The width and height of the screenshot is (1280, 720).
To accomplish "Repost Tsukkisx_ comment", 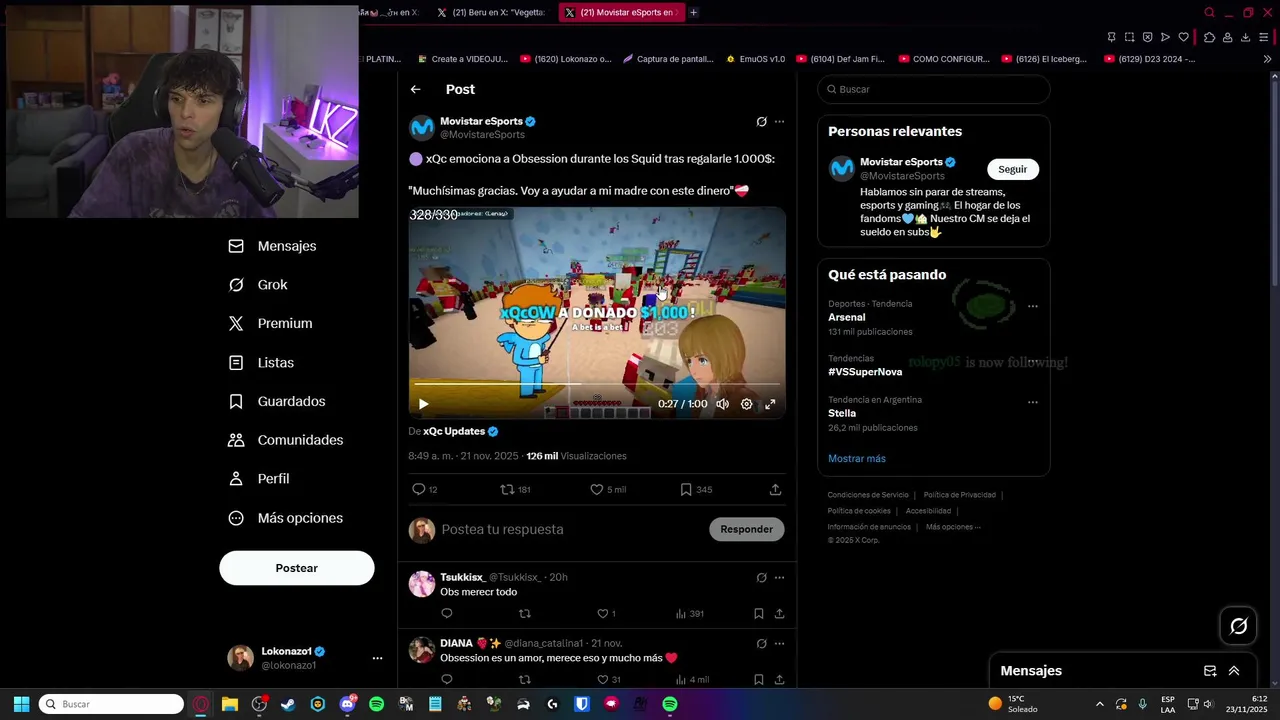I will click(525, 613).
